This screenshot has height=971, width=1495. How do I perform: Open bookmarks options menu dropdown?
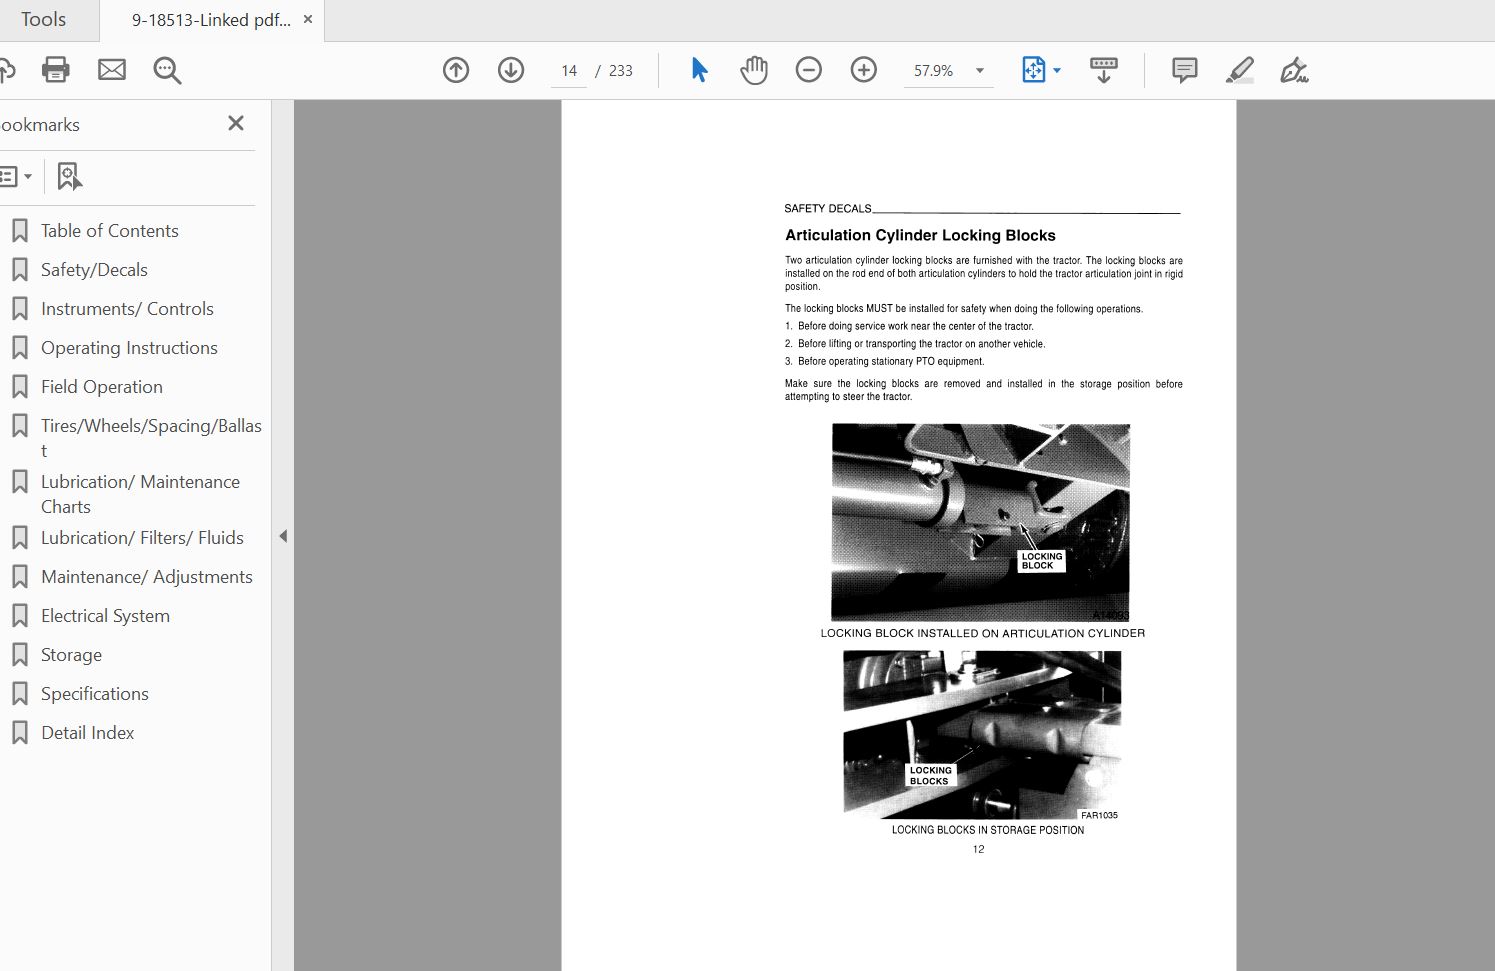17,177
